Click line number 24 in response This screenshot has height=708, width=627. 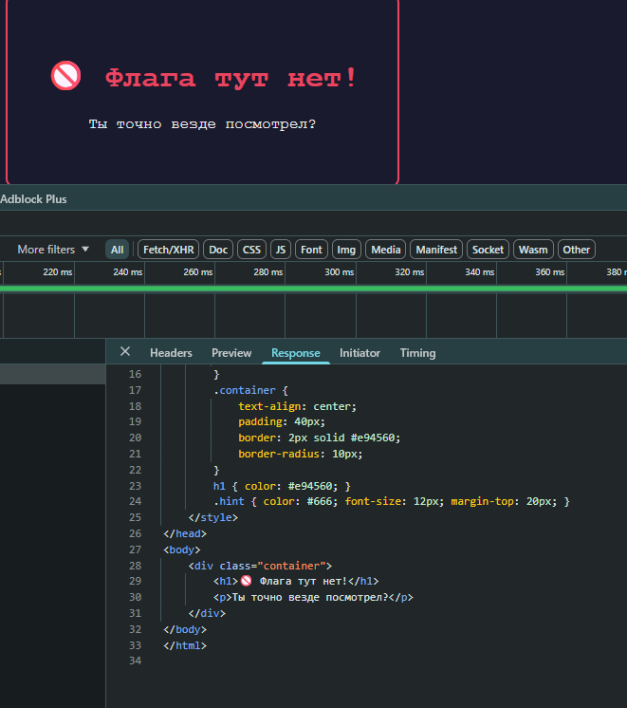[x=135, y=501]
